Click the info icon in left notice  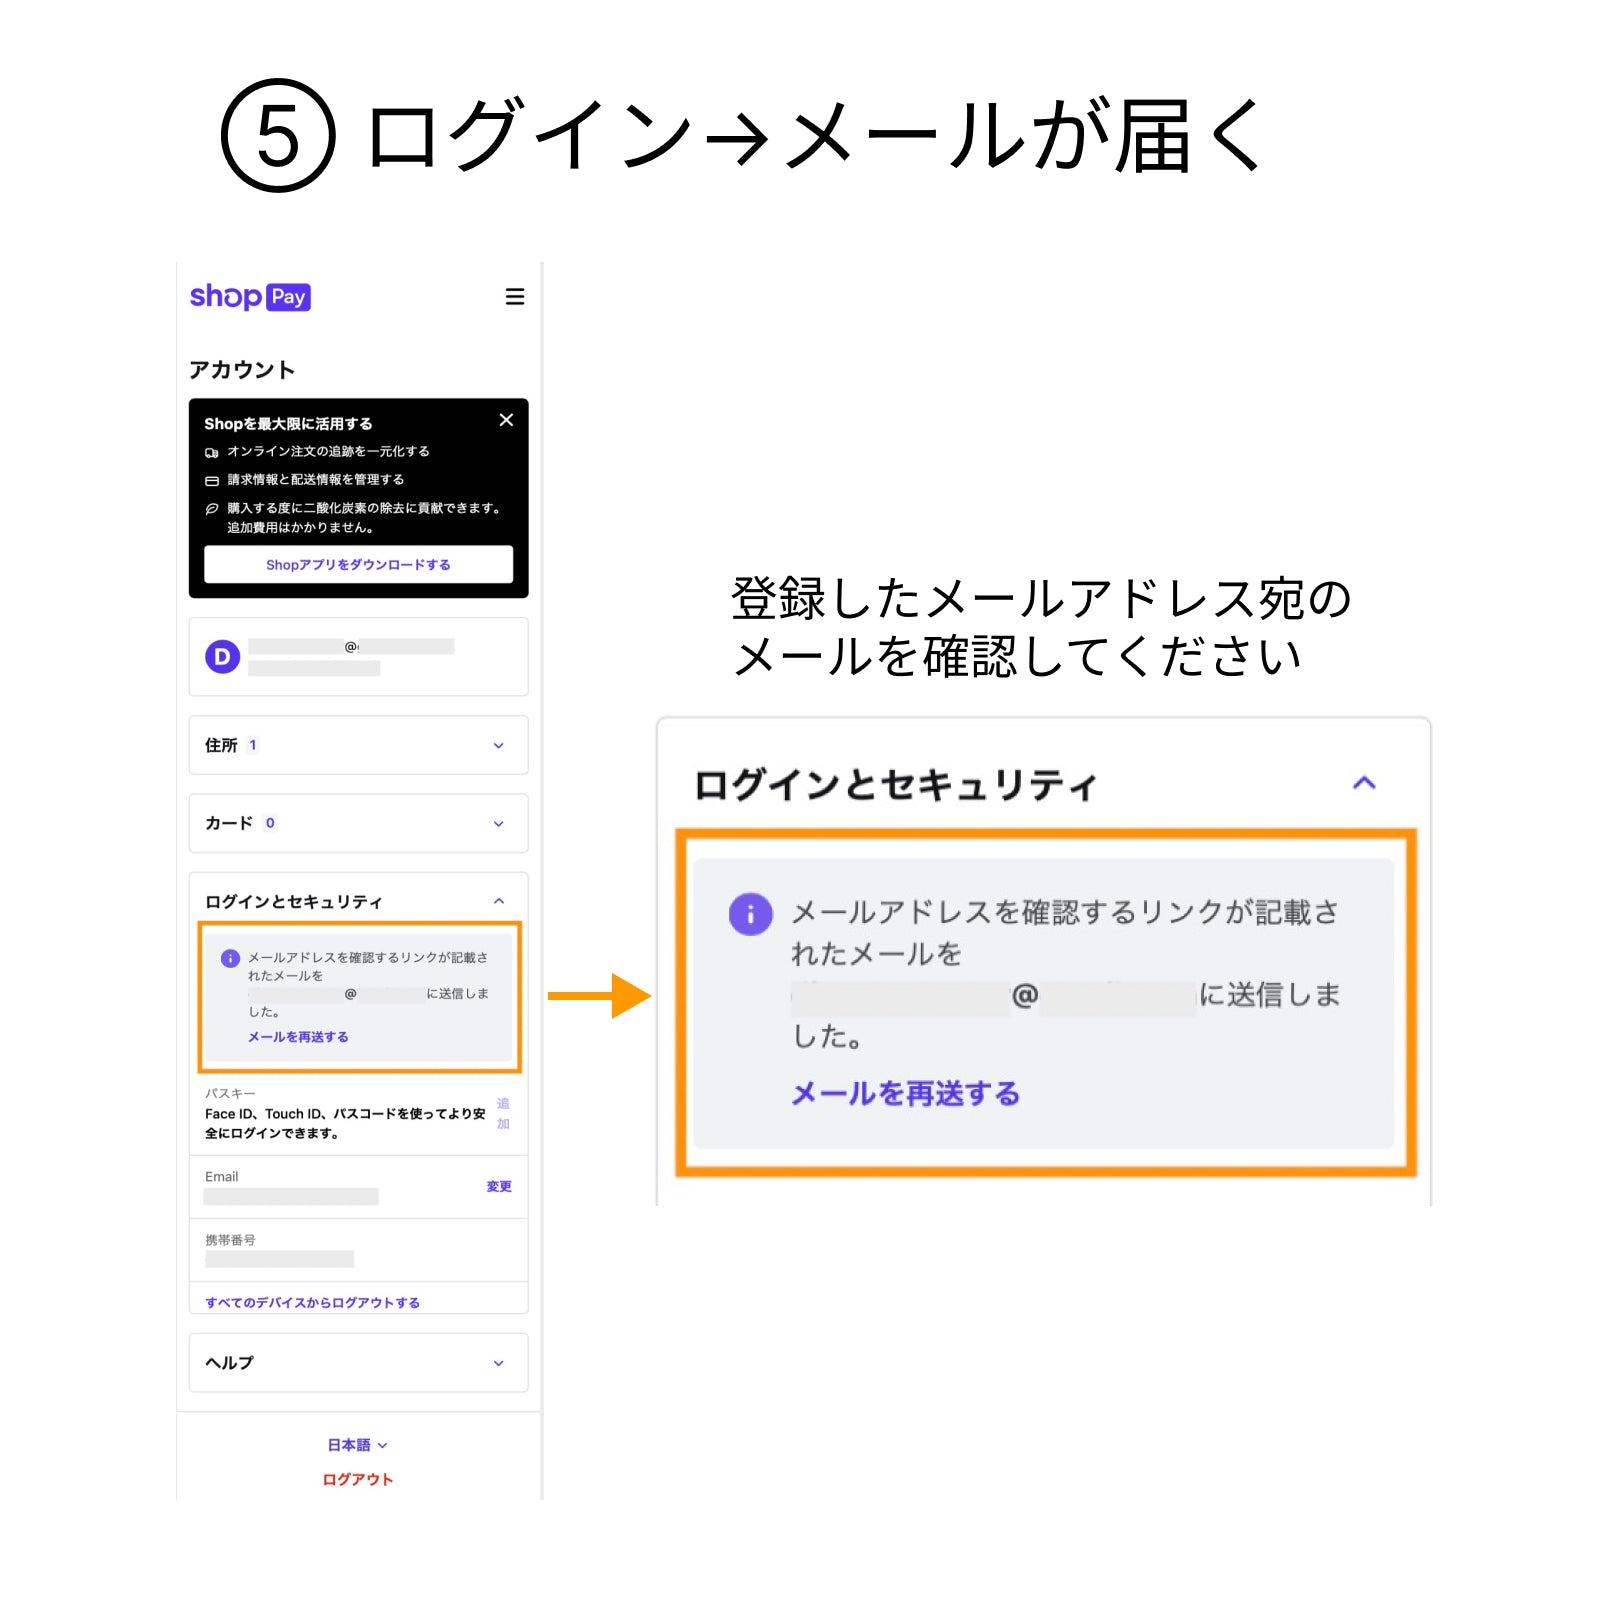click(230, 958)
